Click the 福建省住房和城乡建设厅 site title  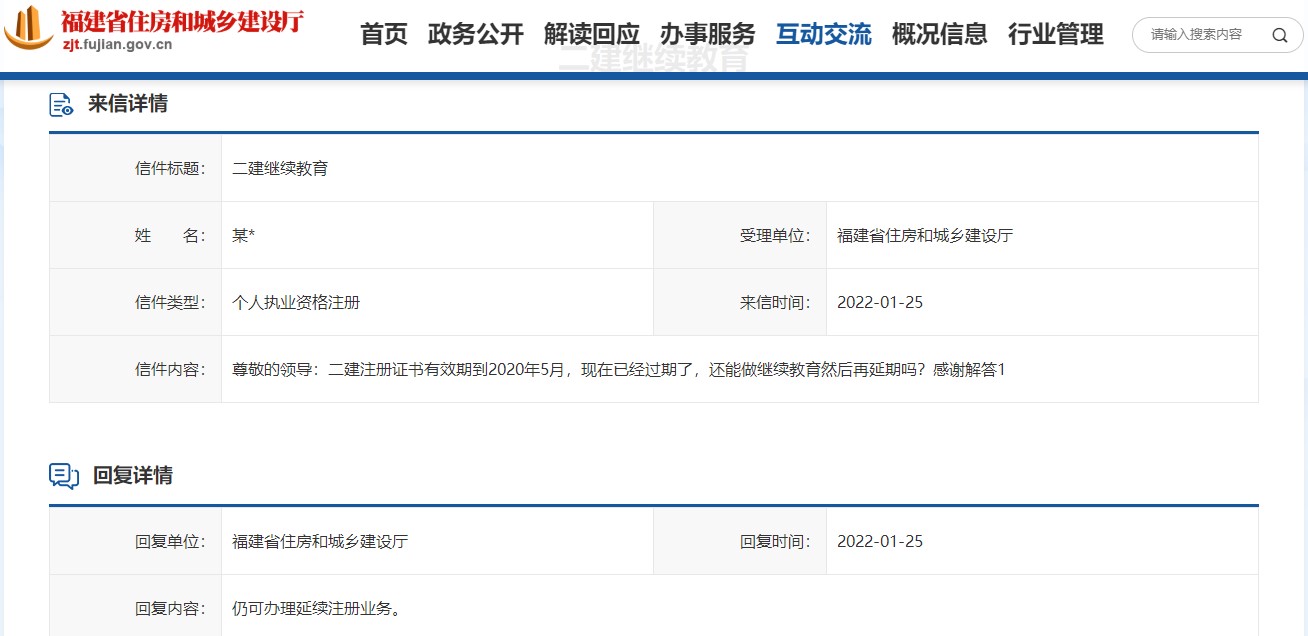182,20
